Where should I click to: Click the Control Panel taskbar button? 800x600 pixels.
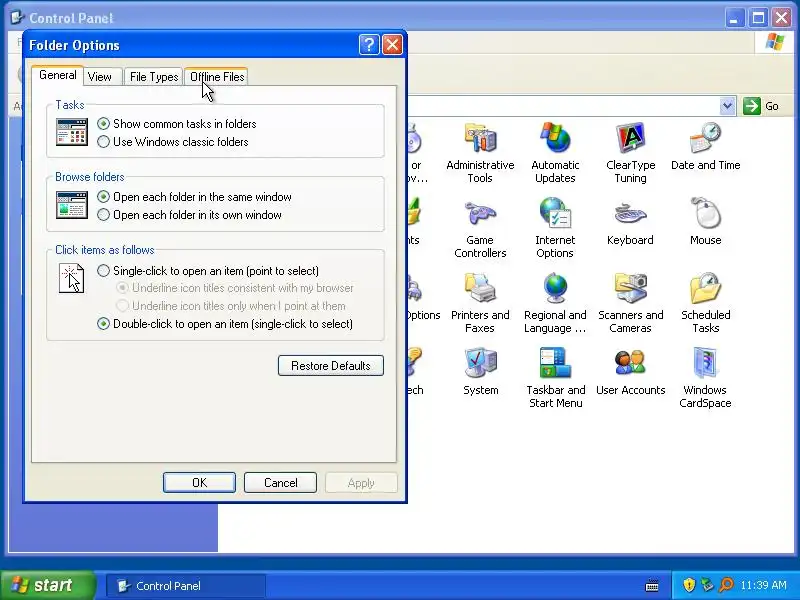tap(186, 586)
